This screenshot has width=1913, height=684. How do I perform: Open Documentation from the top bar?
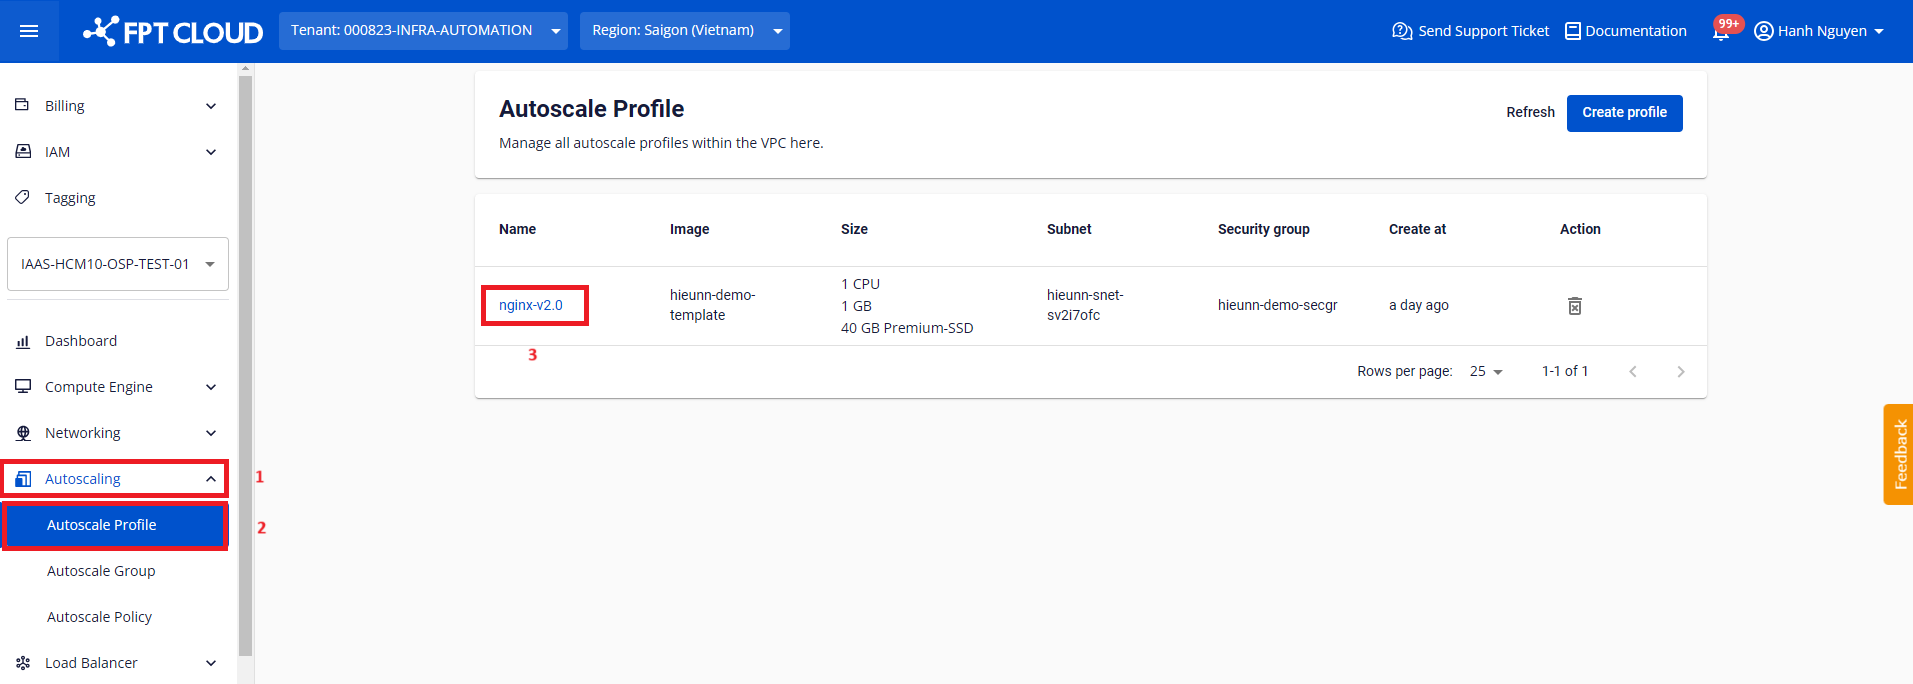point(1625,31)
